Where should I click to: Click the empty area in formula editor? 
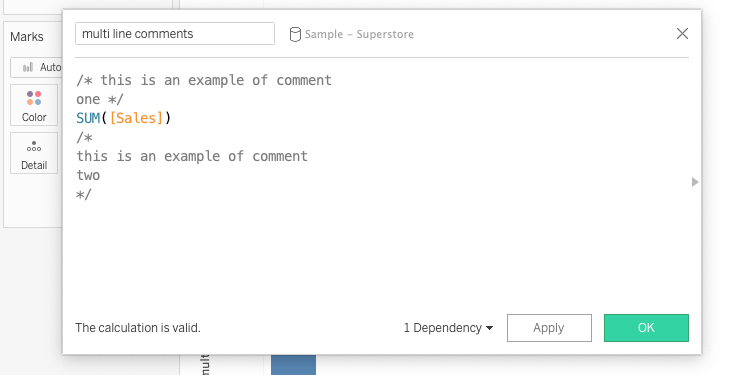click(x=382, y=254)
